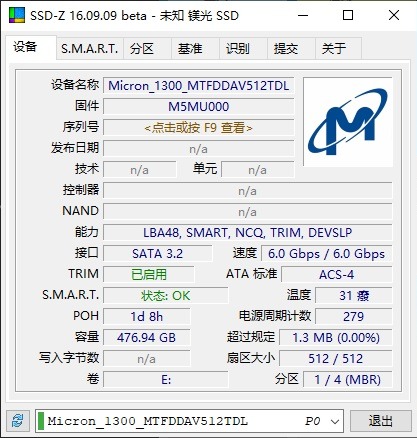Click the 技术 n/a field

140,170
